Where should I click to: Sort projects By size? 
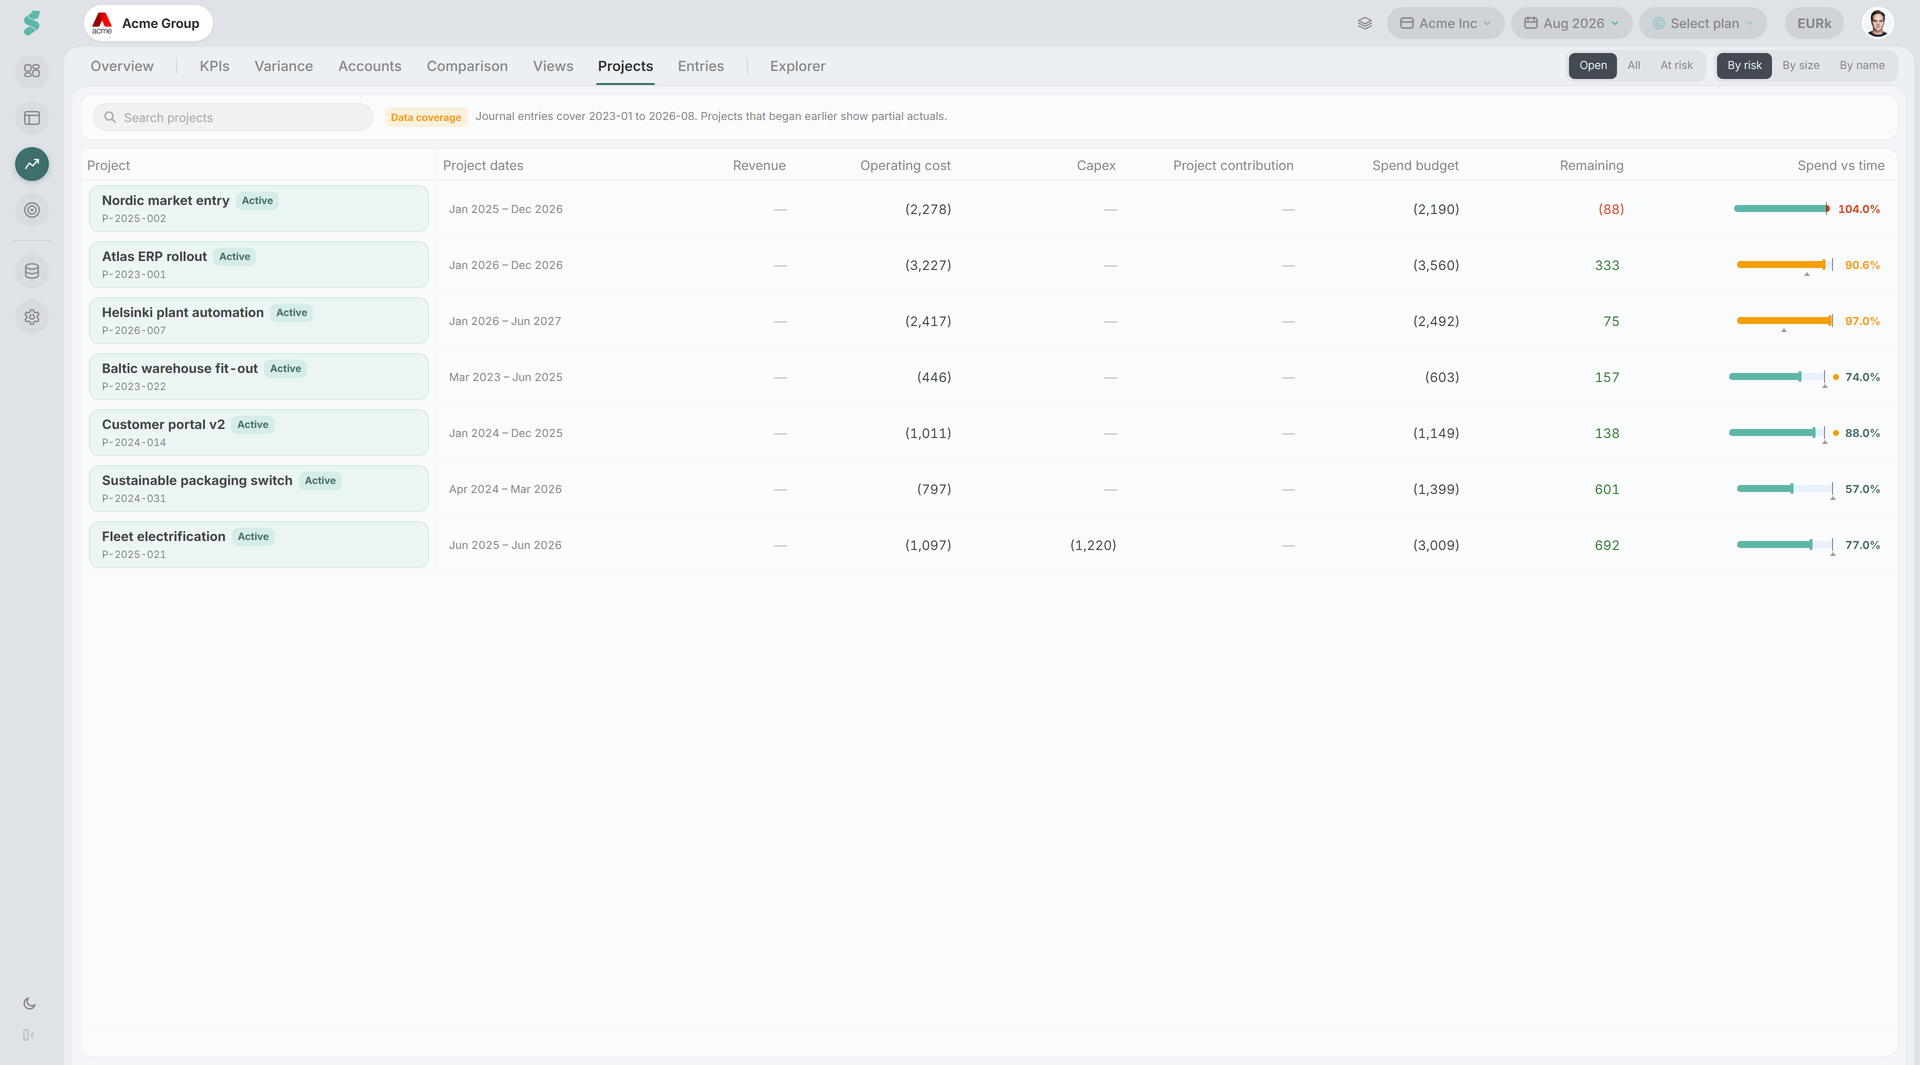tap(1801, 66)
